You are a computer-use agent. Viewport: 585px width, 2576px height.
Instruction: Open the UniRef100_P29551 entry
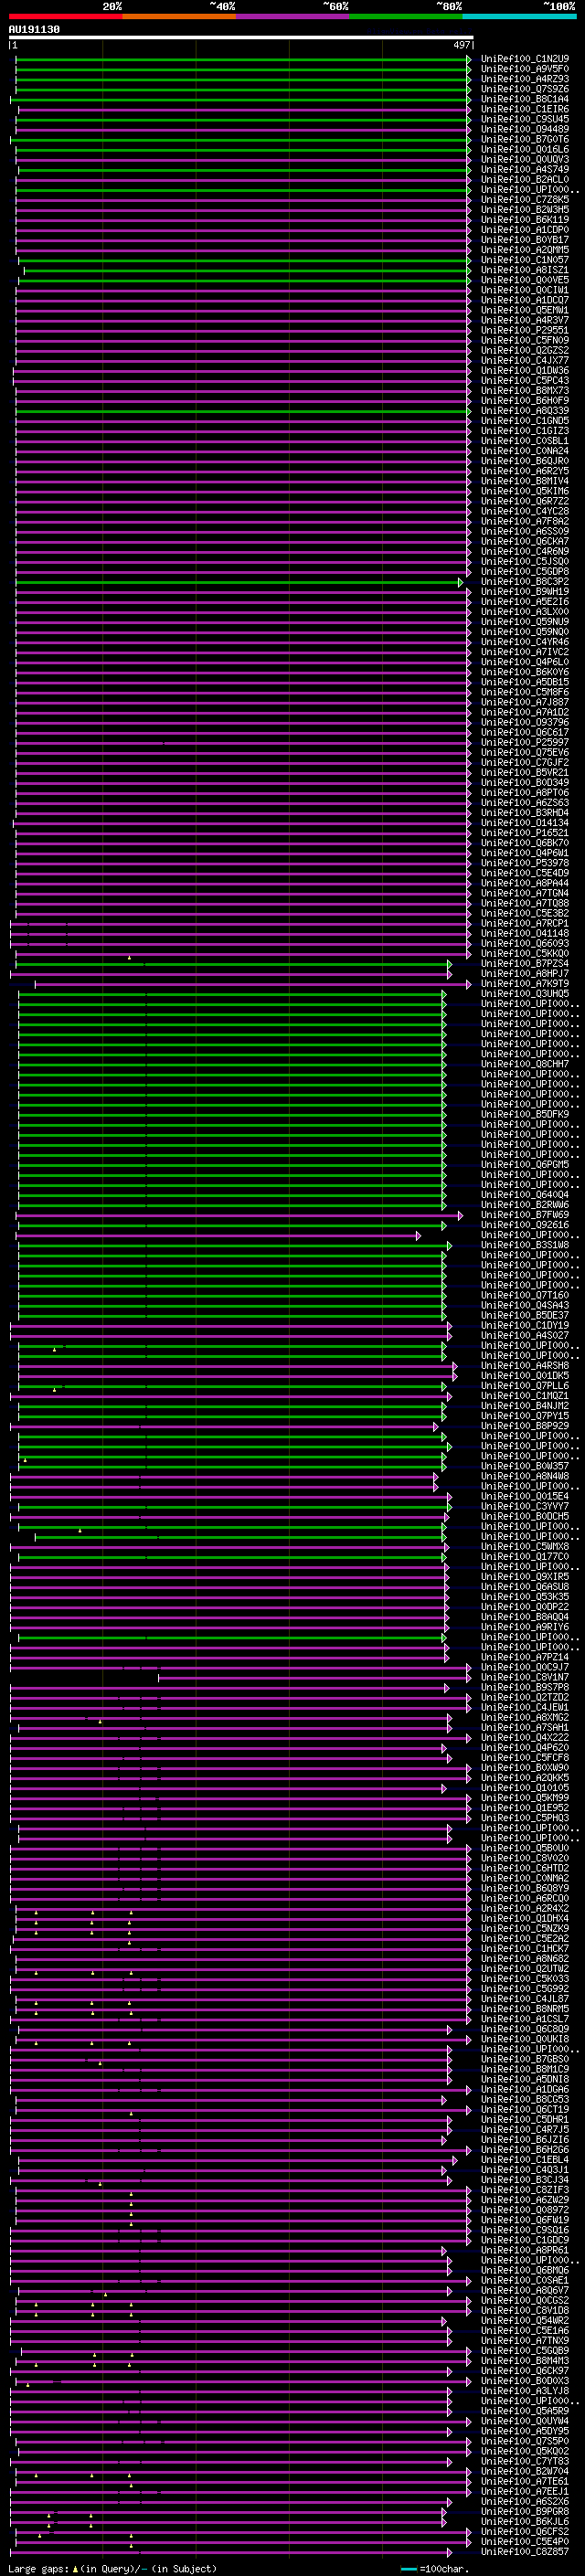pos(525,330)
